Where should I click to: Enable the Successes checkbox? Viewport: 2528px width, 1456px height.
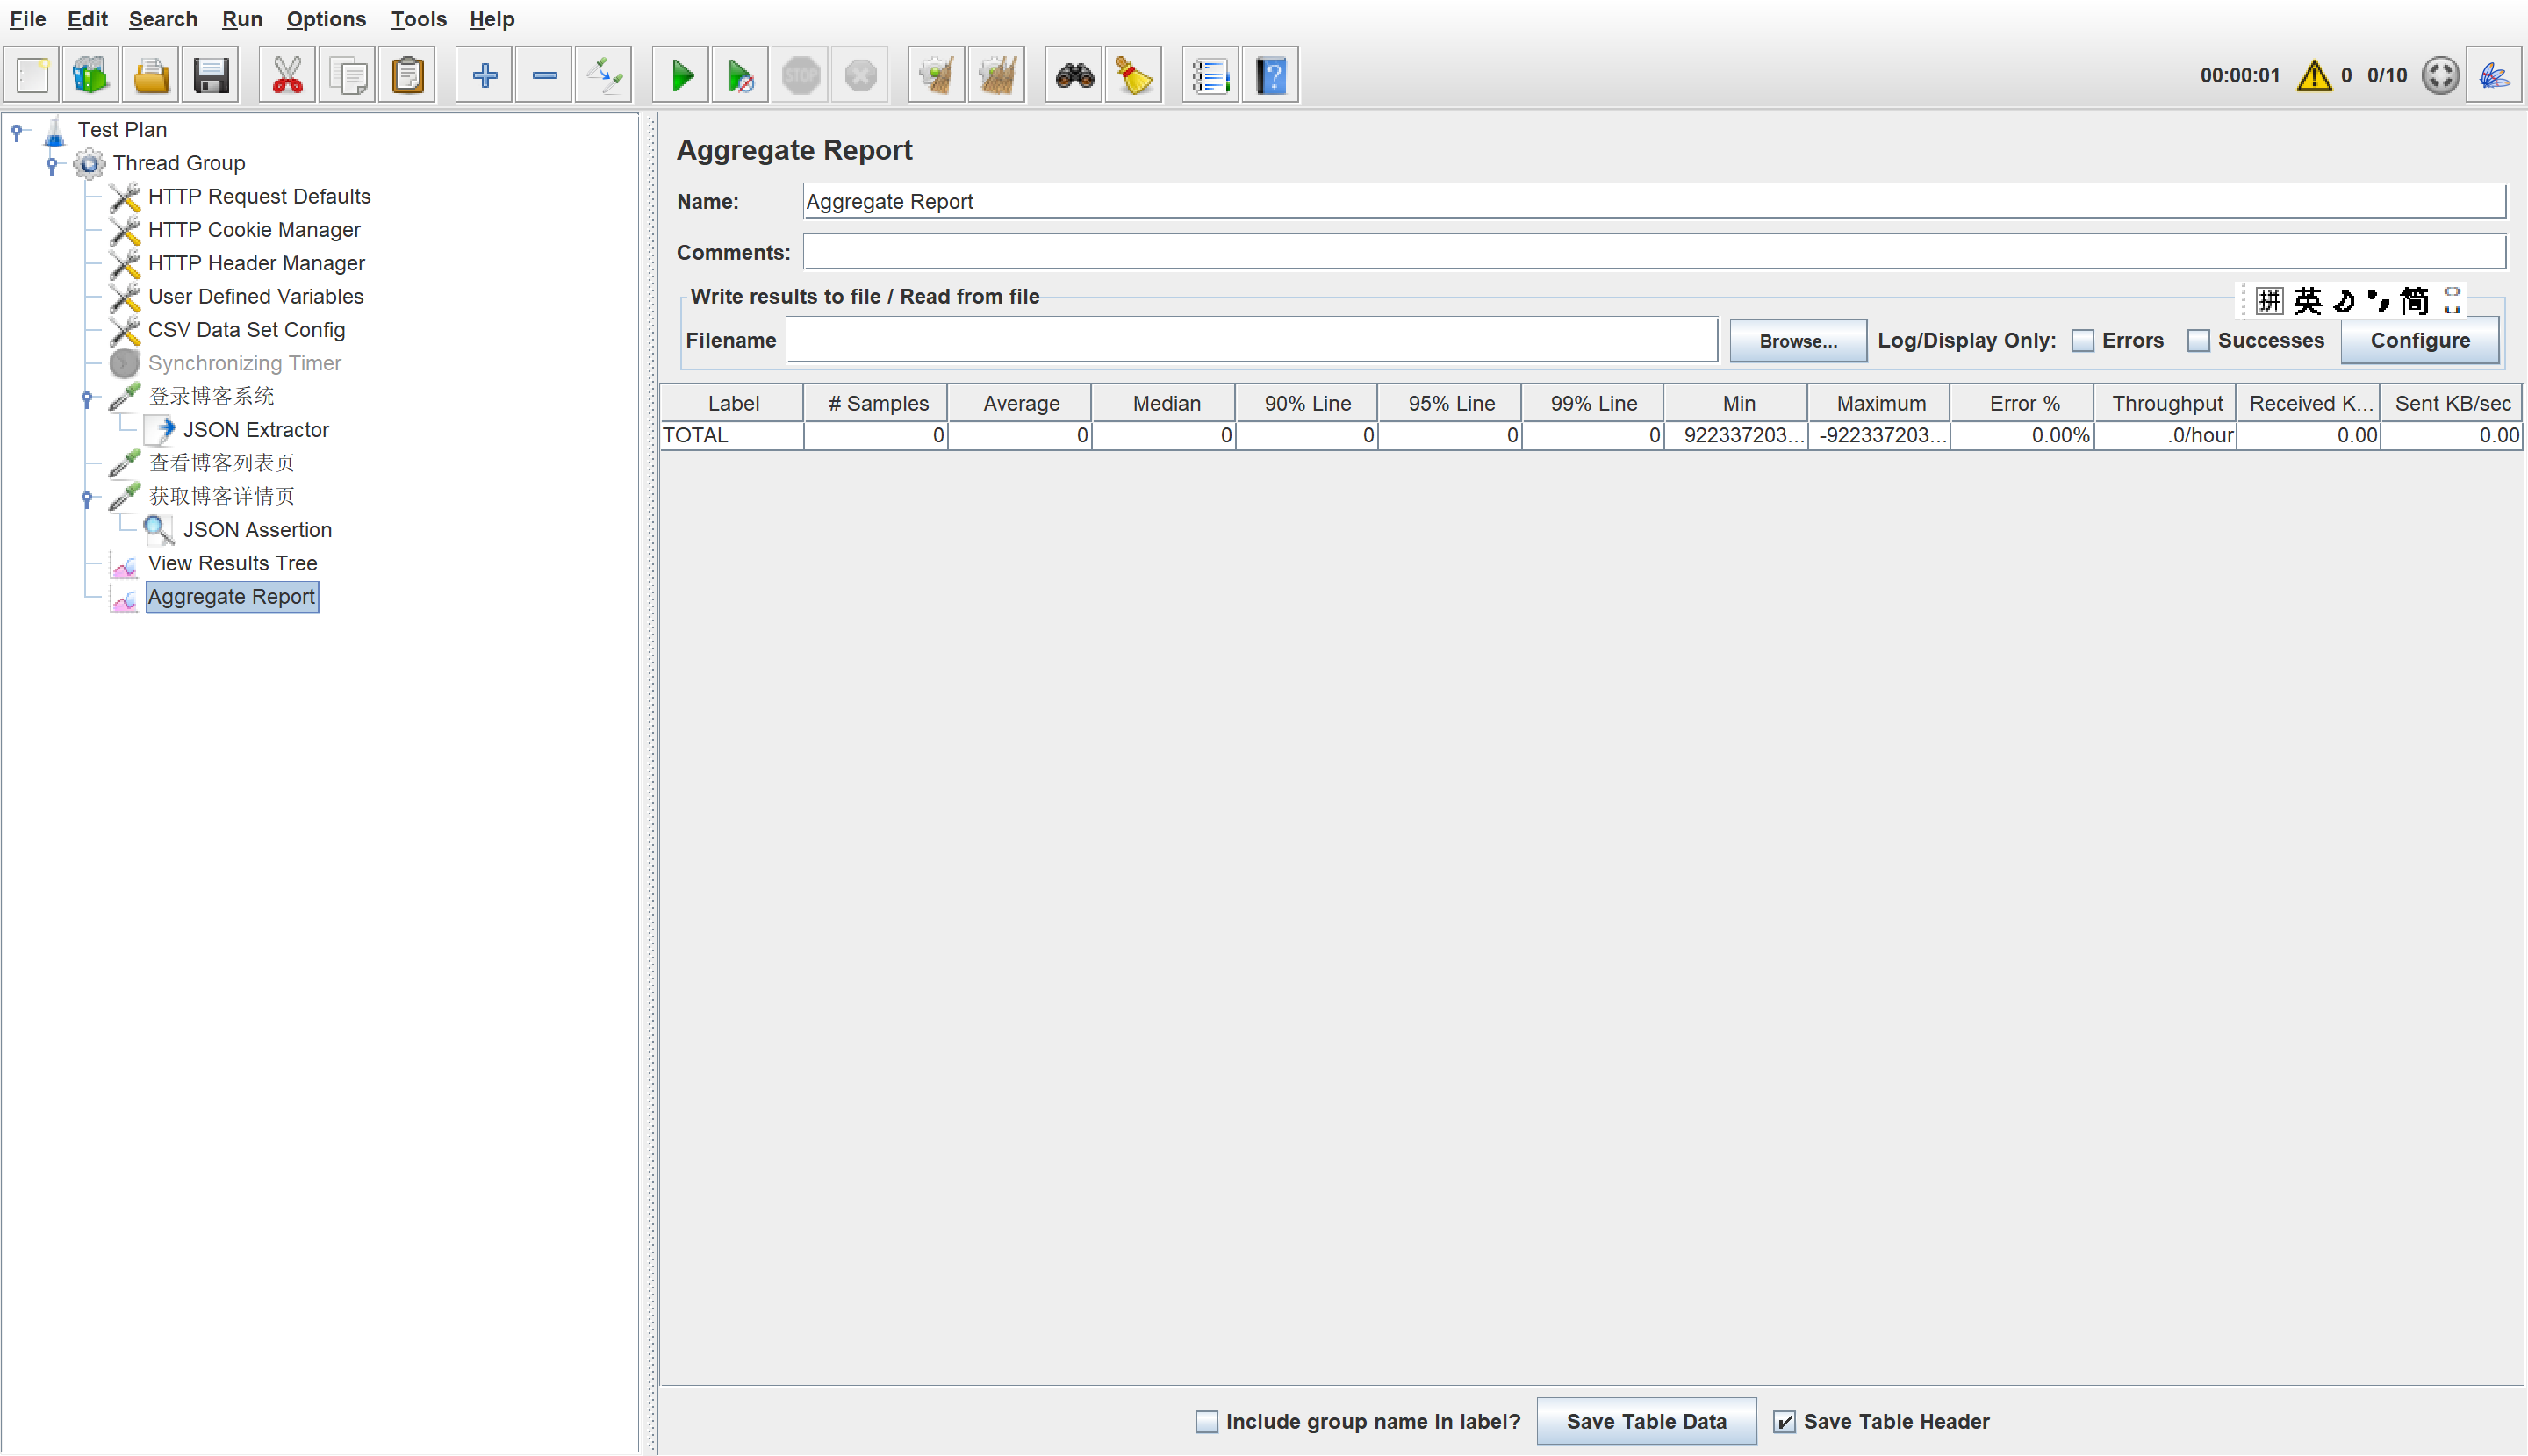click(x=2198, y=341)
